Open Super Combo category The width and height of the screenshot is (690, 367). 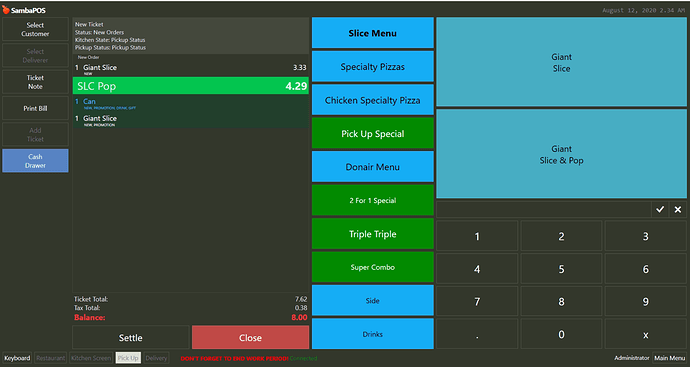373,267
